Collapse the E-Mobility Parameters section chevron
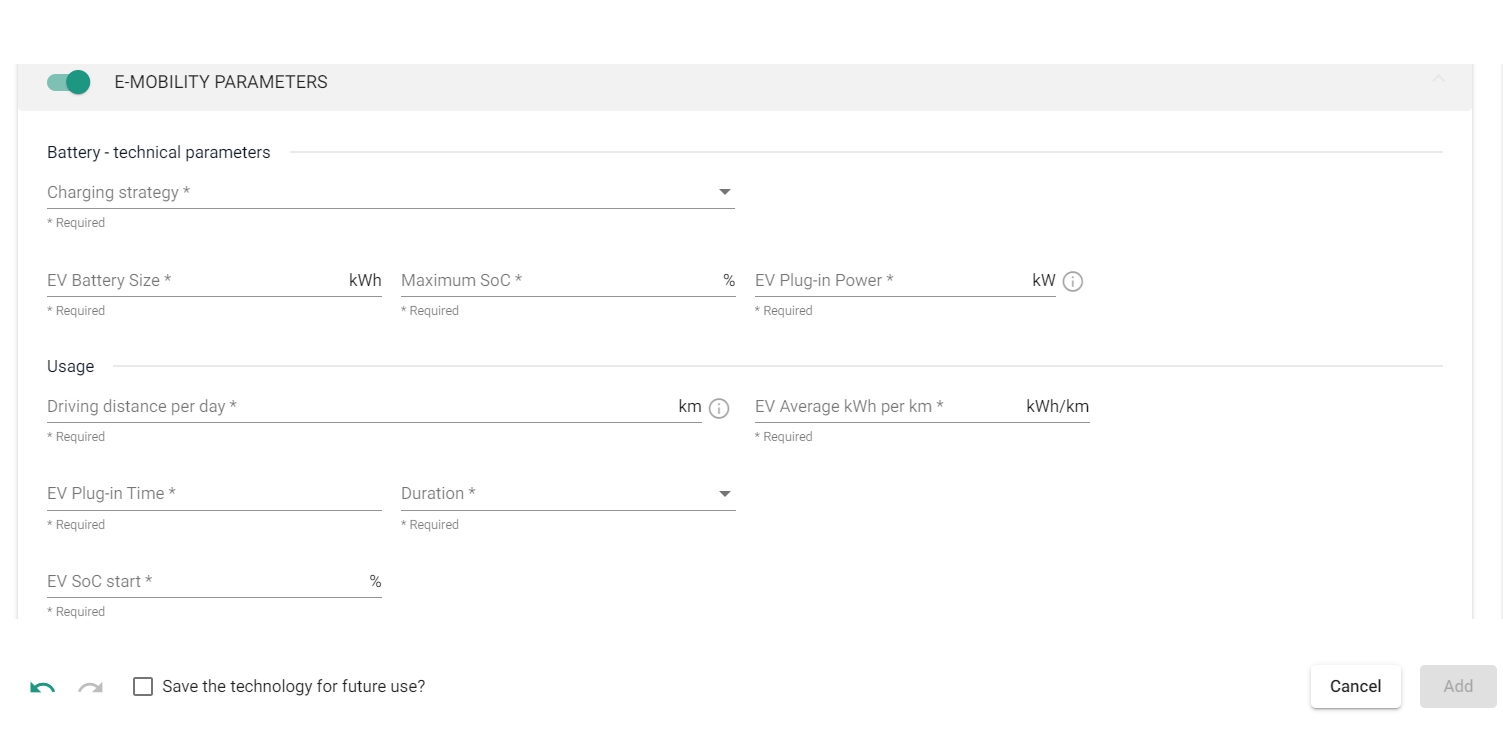 1438,79
